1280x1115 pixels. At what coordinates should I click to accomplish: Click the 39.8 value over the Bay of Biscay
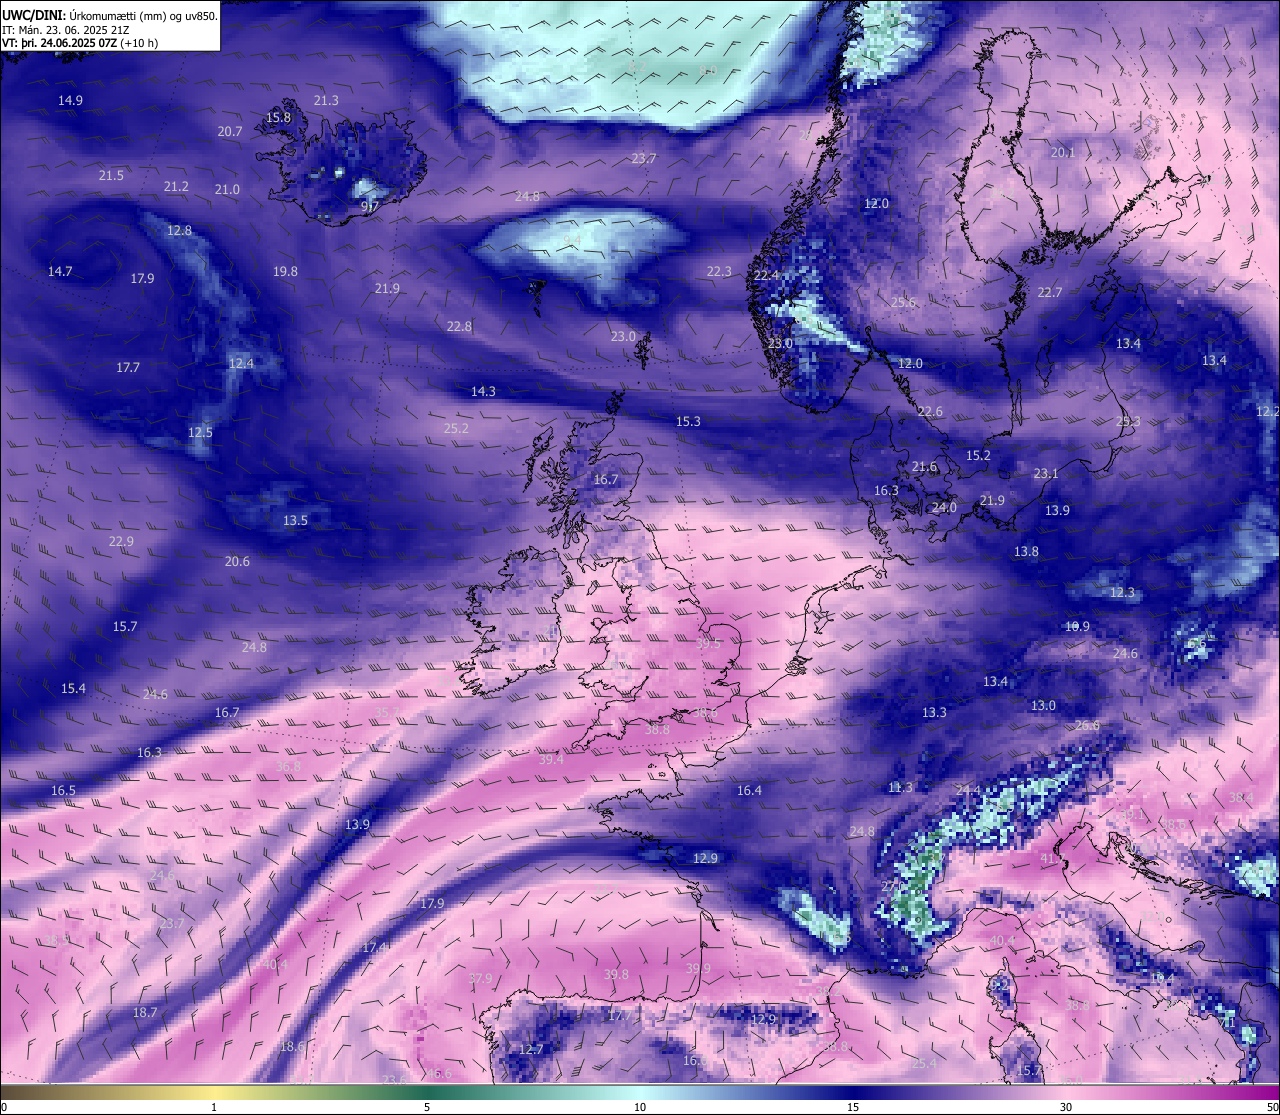[x=616, y=974]
